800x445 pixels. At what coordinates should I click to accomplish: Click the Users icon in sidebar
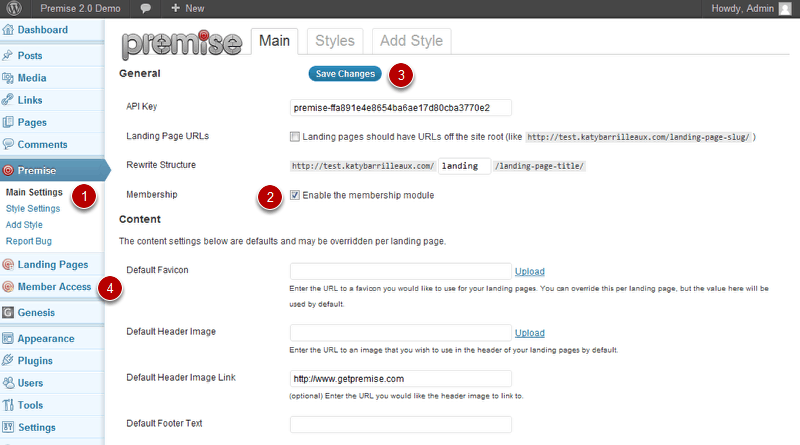click(8, 383)
